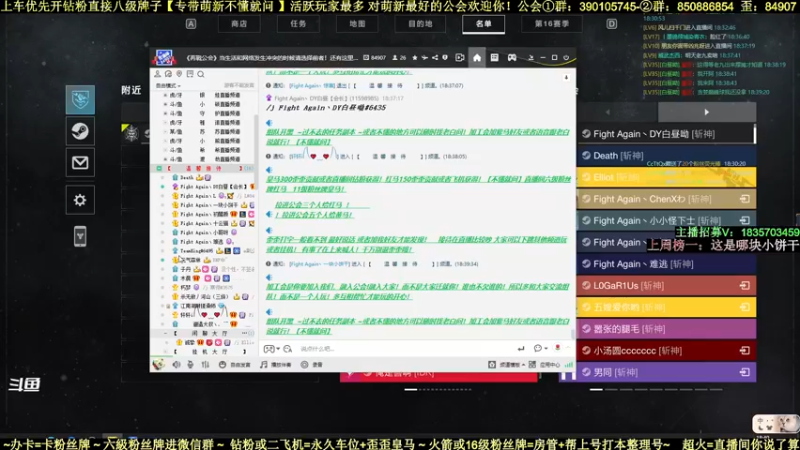This screenshot has height=450, width=800.
Task: Select the 名单 roster tab
Action: click(x=484, y=24)
